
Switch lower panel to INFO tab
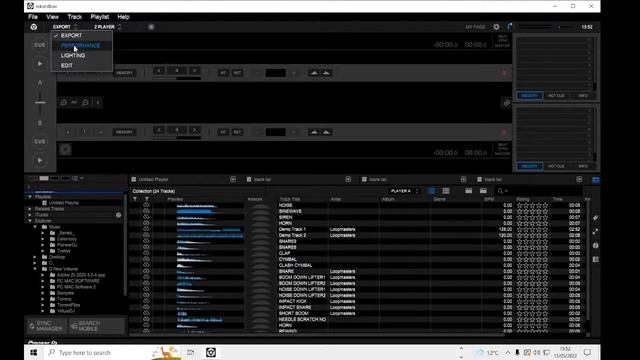(583, 166)
